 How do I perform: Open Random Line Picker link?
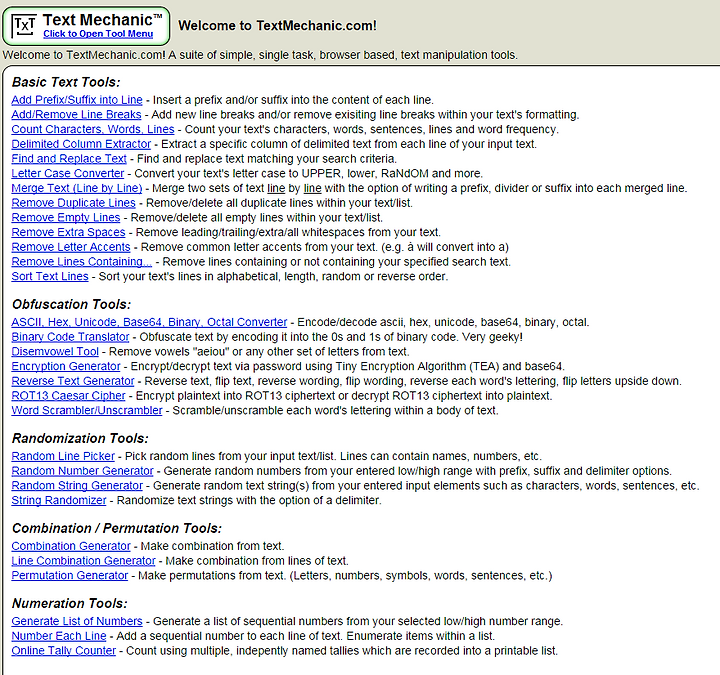(x=63, y=456)
